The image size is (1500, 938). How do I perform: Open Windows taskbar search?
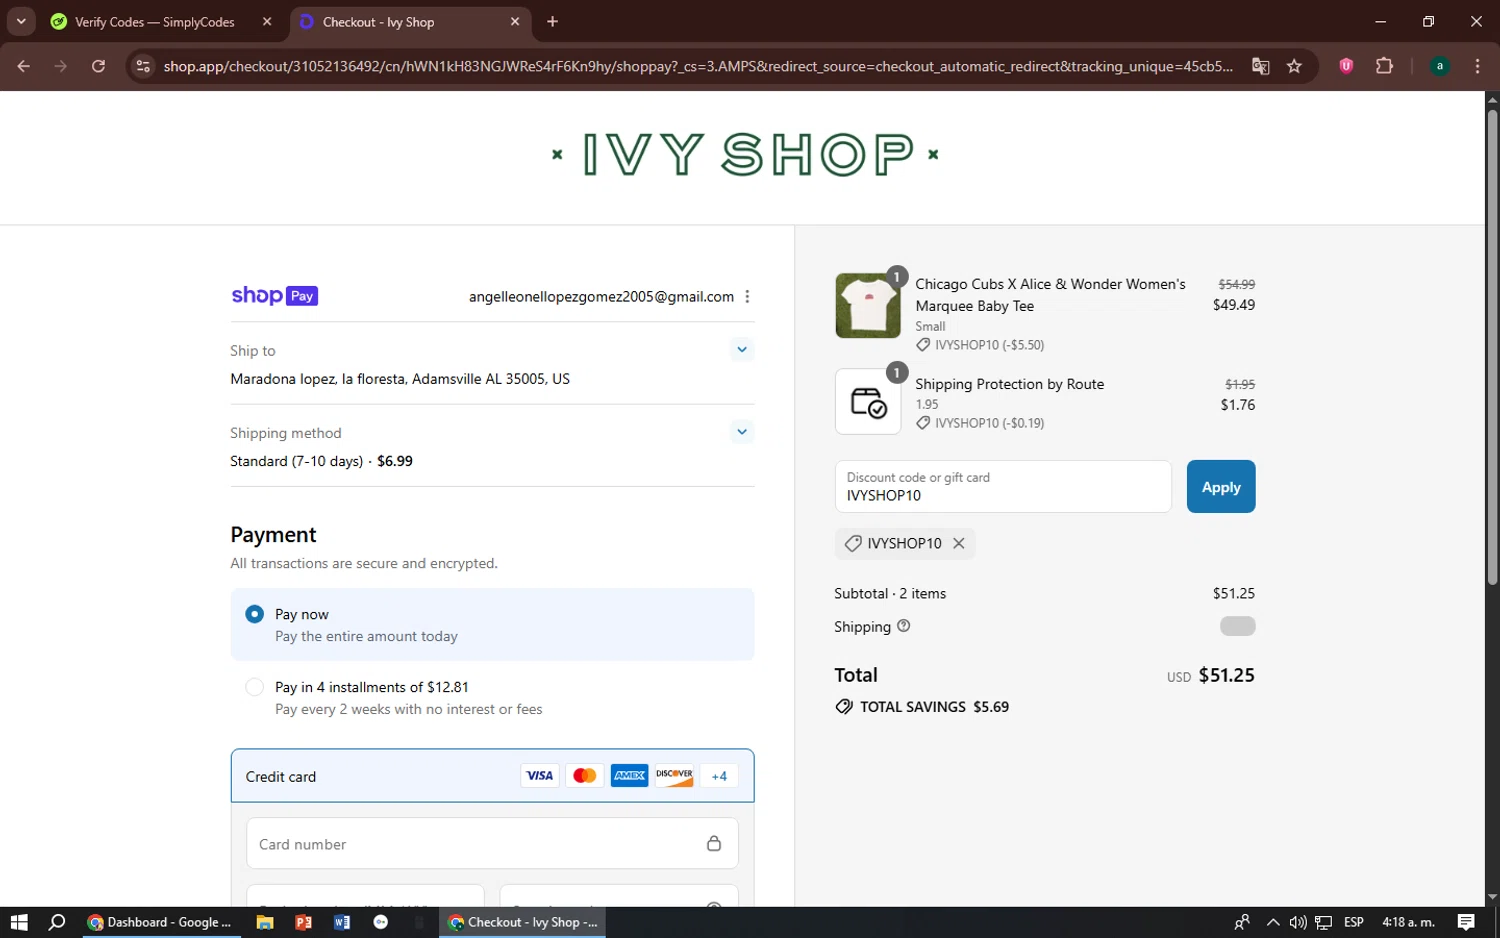pos(57,922)
